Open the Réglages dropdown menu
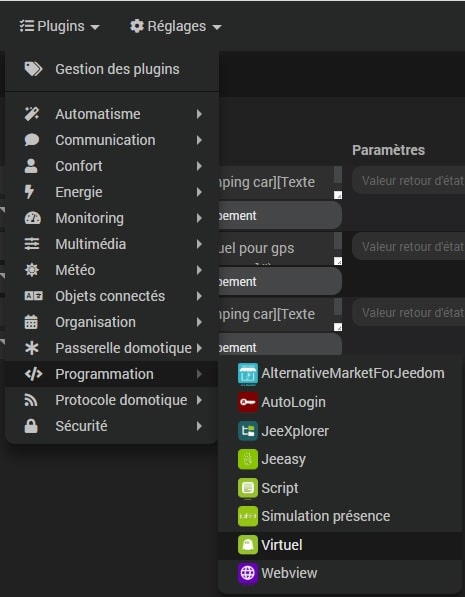Screen dimensions: 465x597 pyautogui.click(x=176, y=26)
